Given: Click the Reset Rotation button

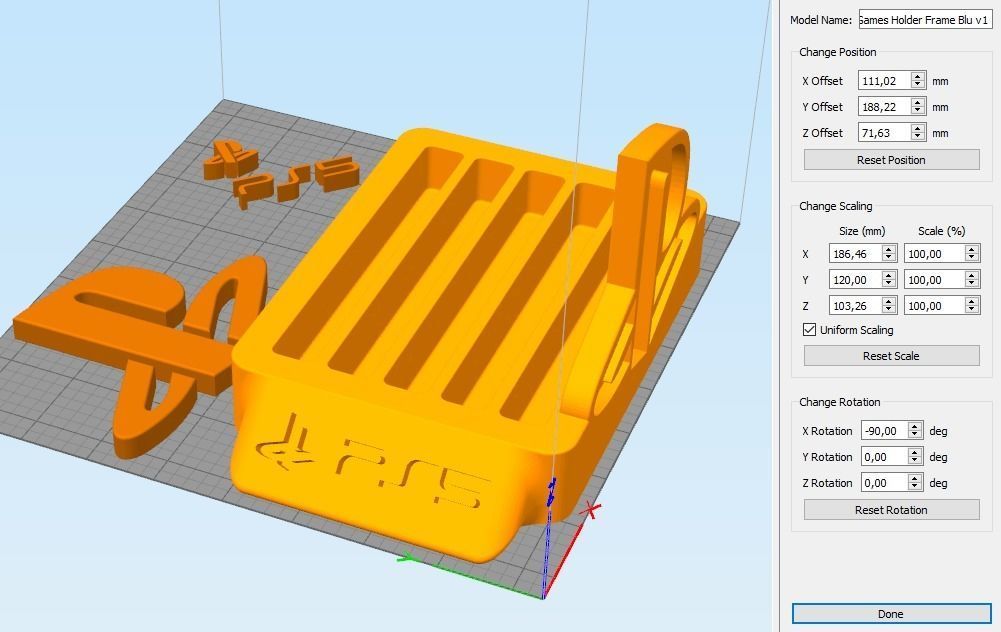Looking at the screenshot, I should [x=891, y=509].
